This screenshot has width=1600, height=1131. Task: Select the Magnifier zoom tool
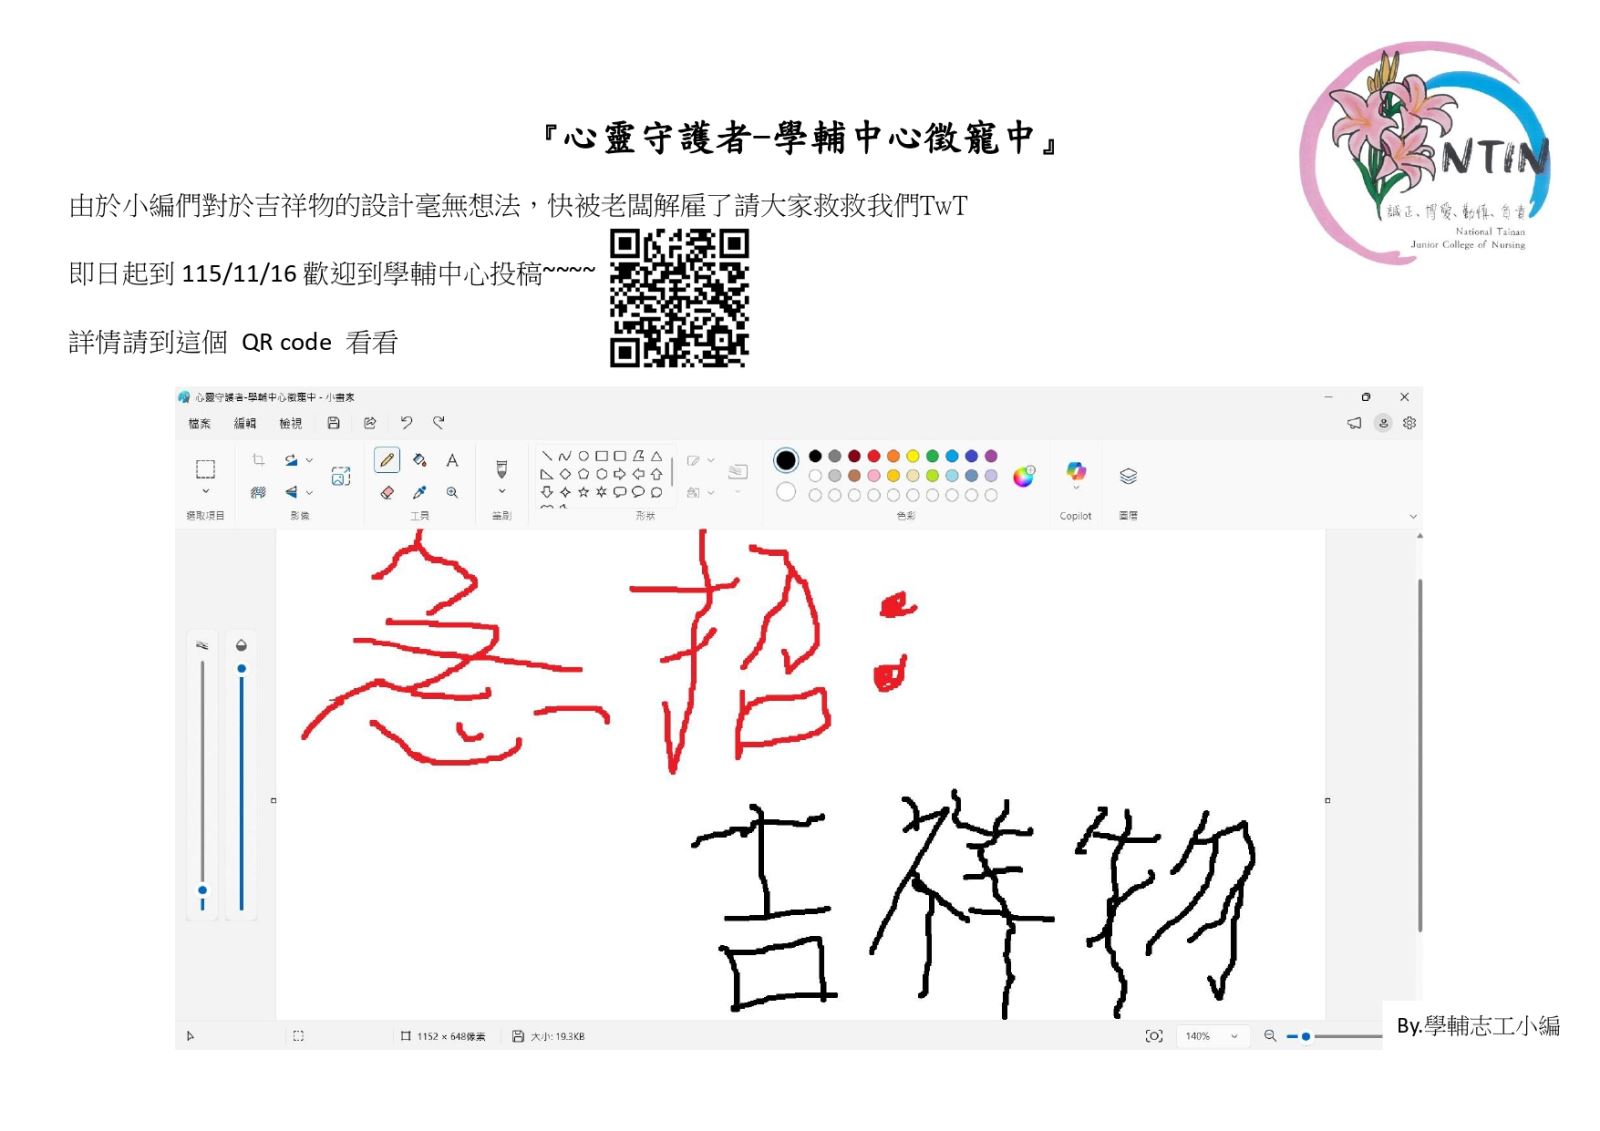click(x=452, y=492)
